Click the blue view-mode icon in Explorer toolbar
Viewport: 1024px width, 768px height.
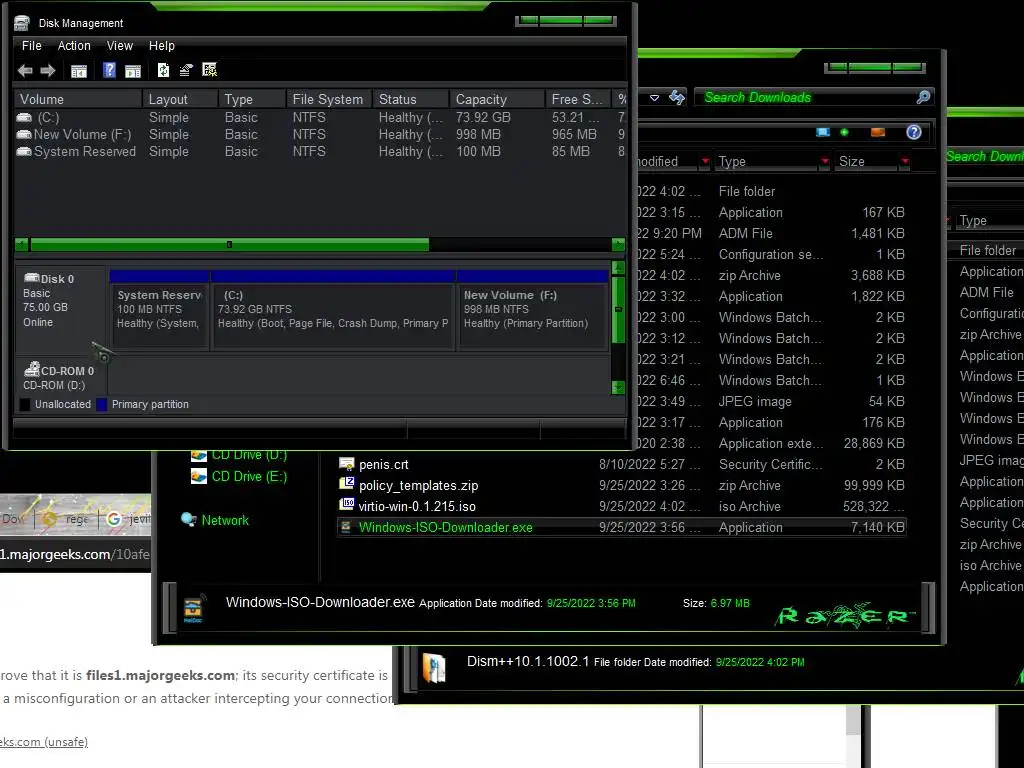point(823,133)
